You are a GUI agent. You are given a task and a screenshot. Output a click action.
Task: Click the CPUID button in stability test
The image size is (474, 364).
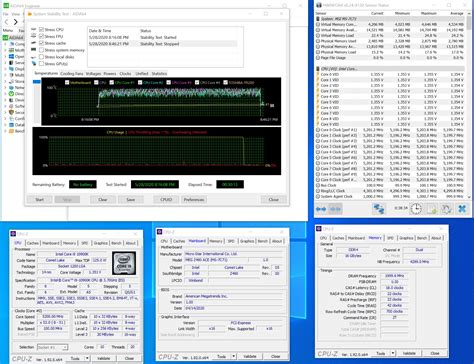click(166, 200)
